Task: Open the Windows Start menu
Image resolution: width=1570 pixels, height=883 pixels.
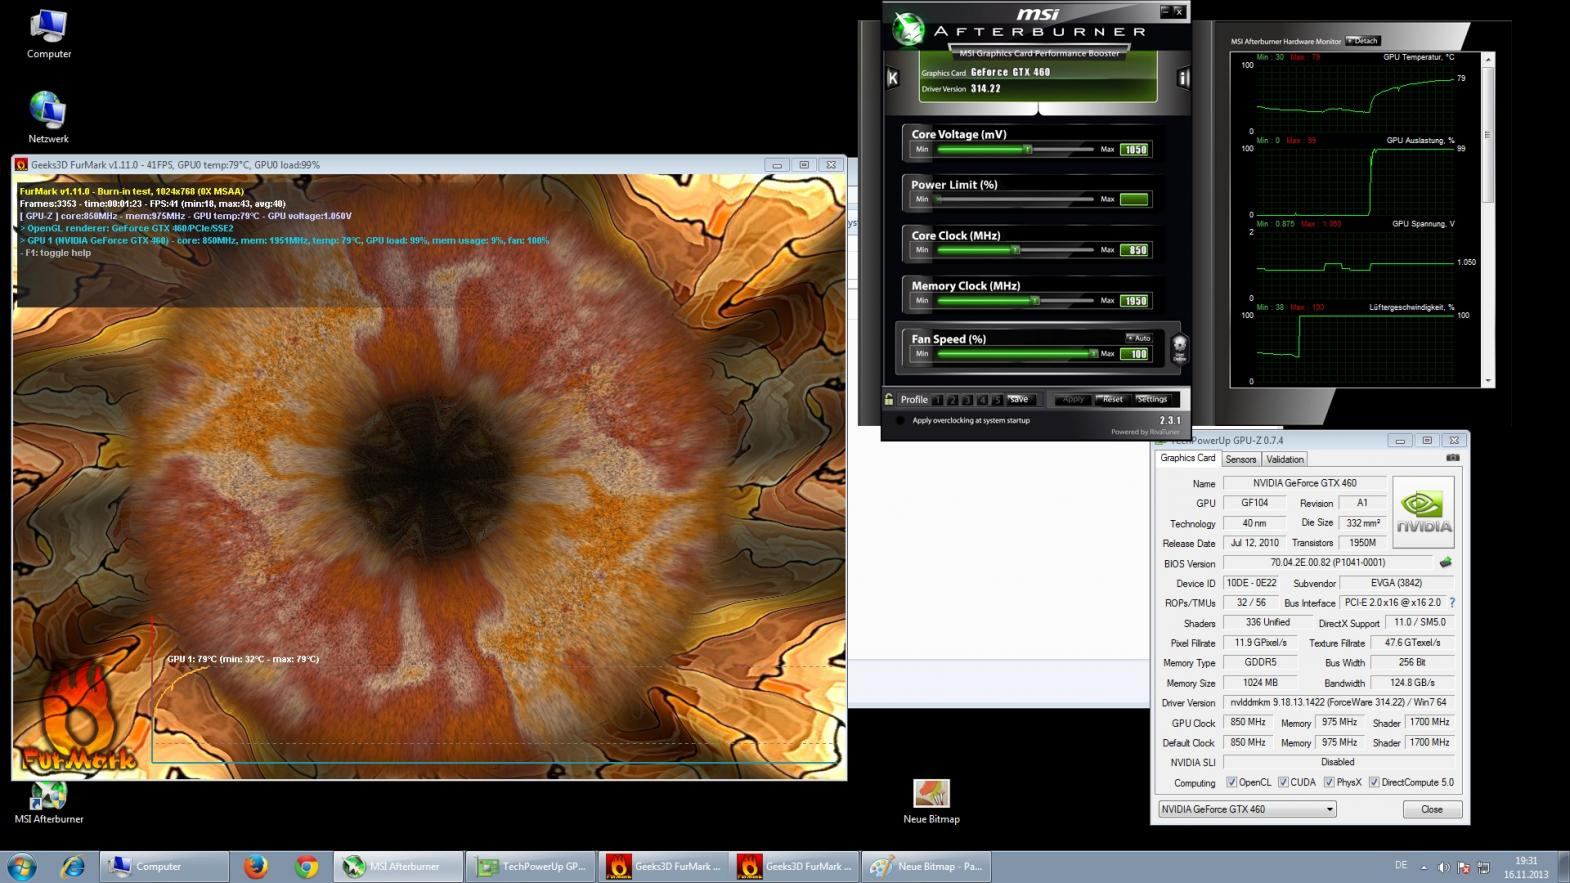Action: click(22, 866)
